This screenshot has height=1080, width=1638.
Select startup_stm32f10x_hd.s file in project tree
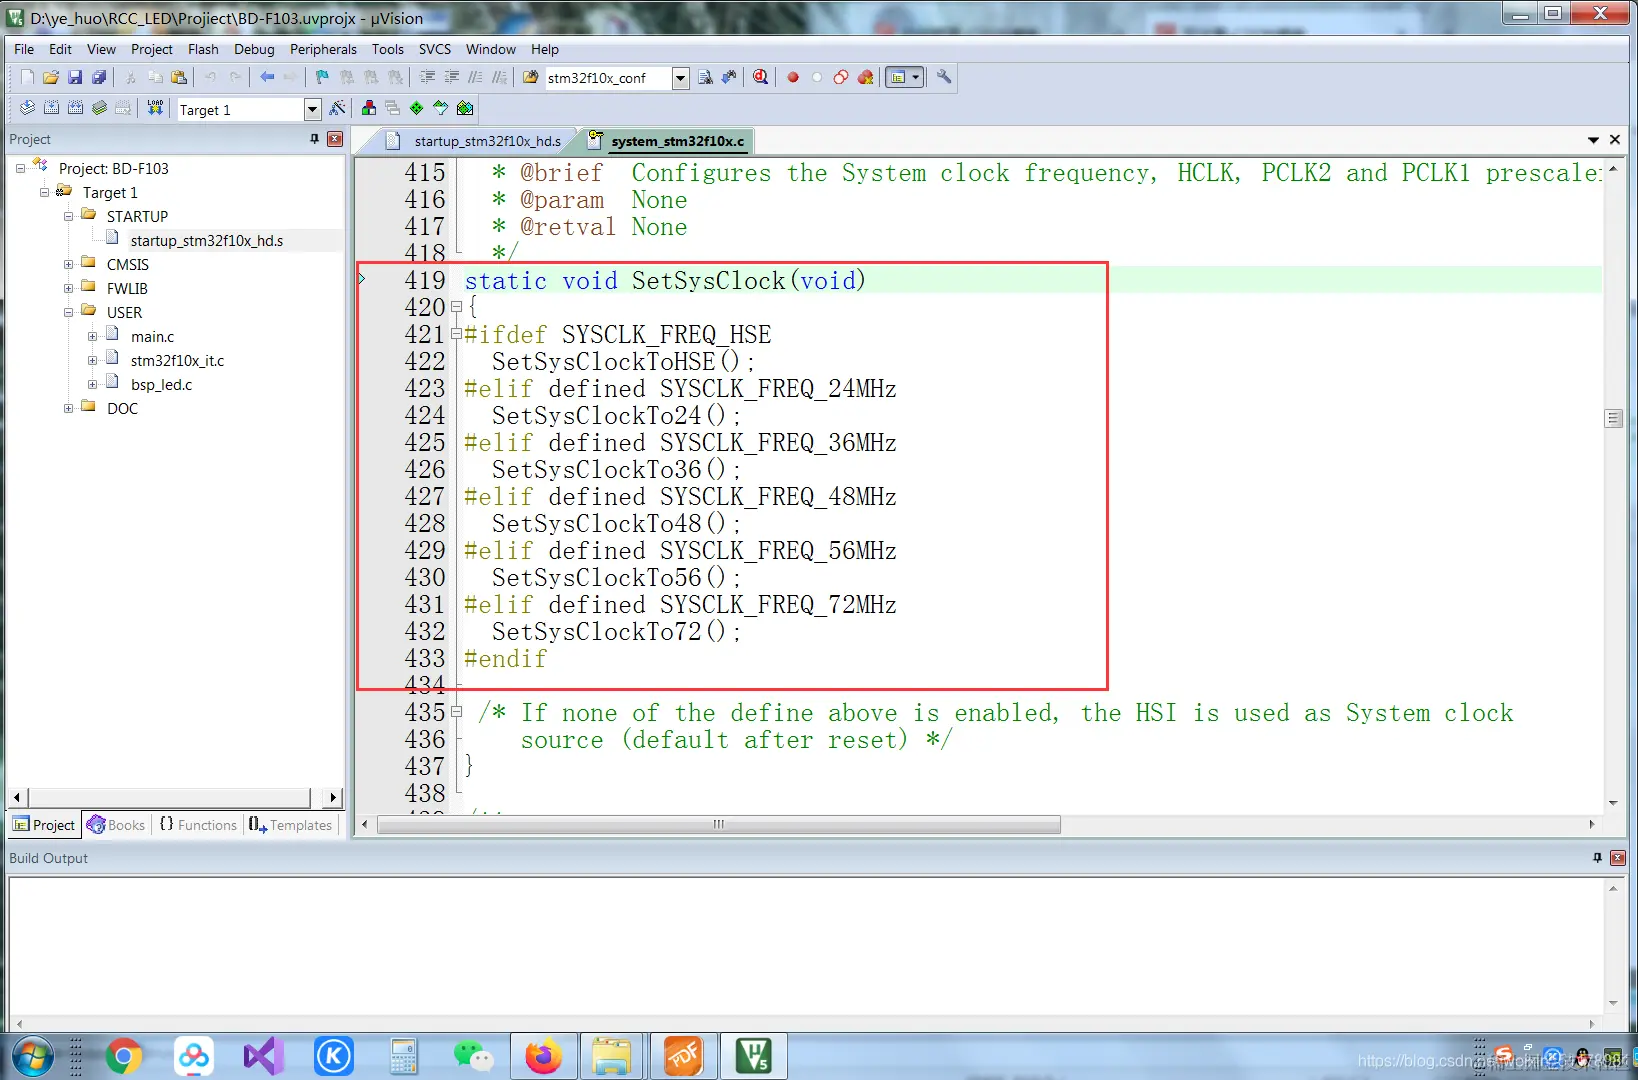[207, 240]
